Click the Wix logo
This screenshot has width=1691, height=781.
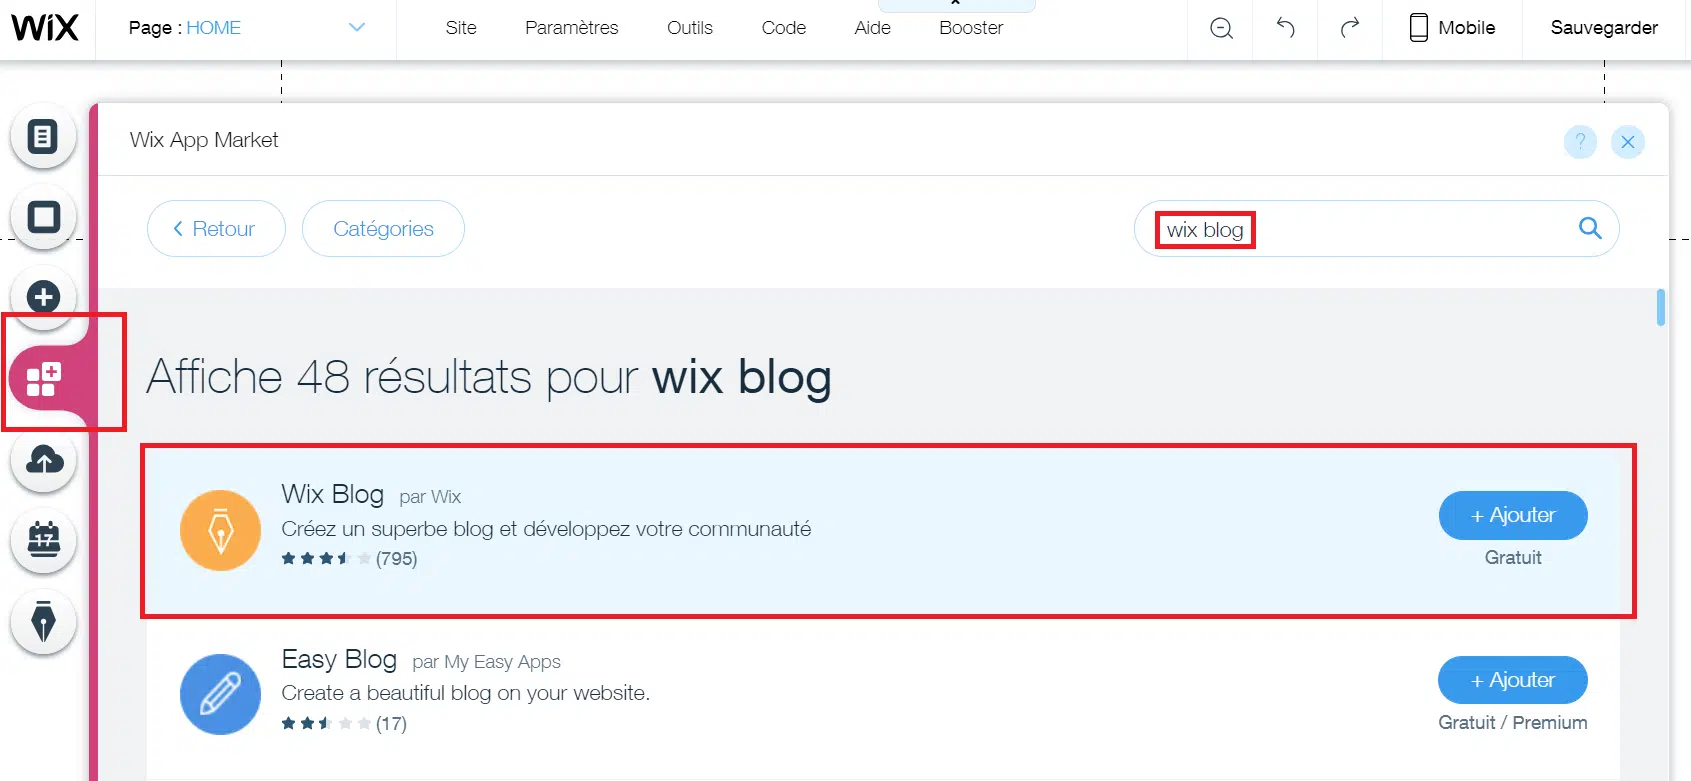(x=45, y=27)
